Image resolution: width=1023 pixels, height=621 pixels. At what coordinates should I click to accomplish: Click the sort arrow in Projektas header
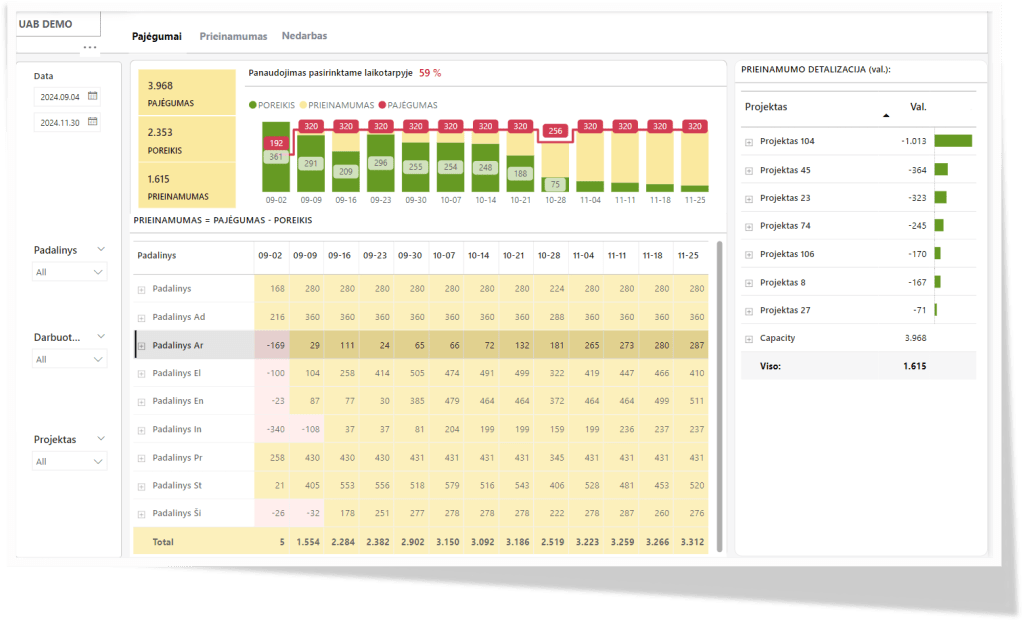[x=885, y=115]
